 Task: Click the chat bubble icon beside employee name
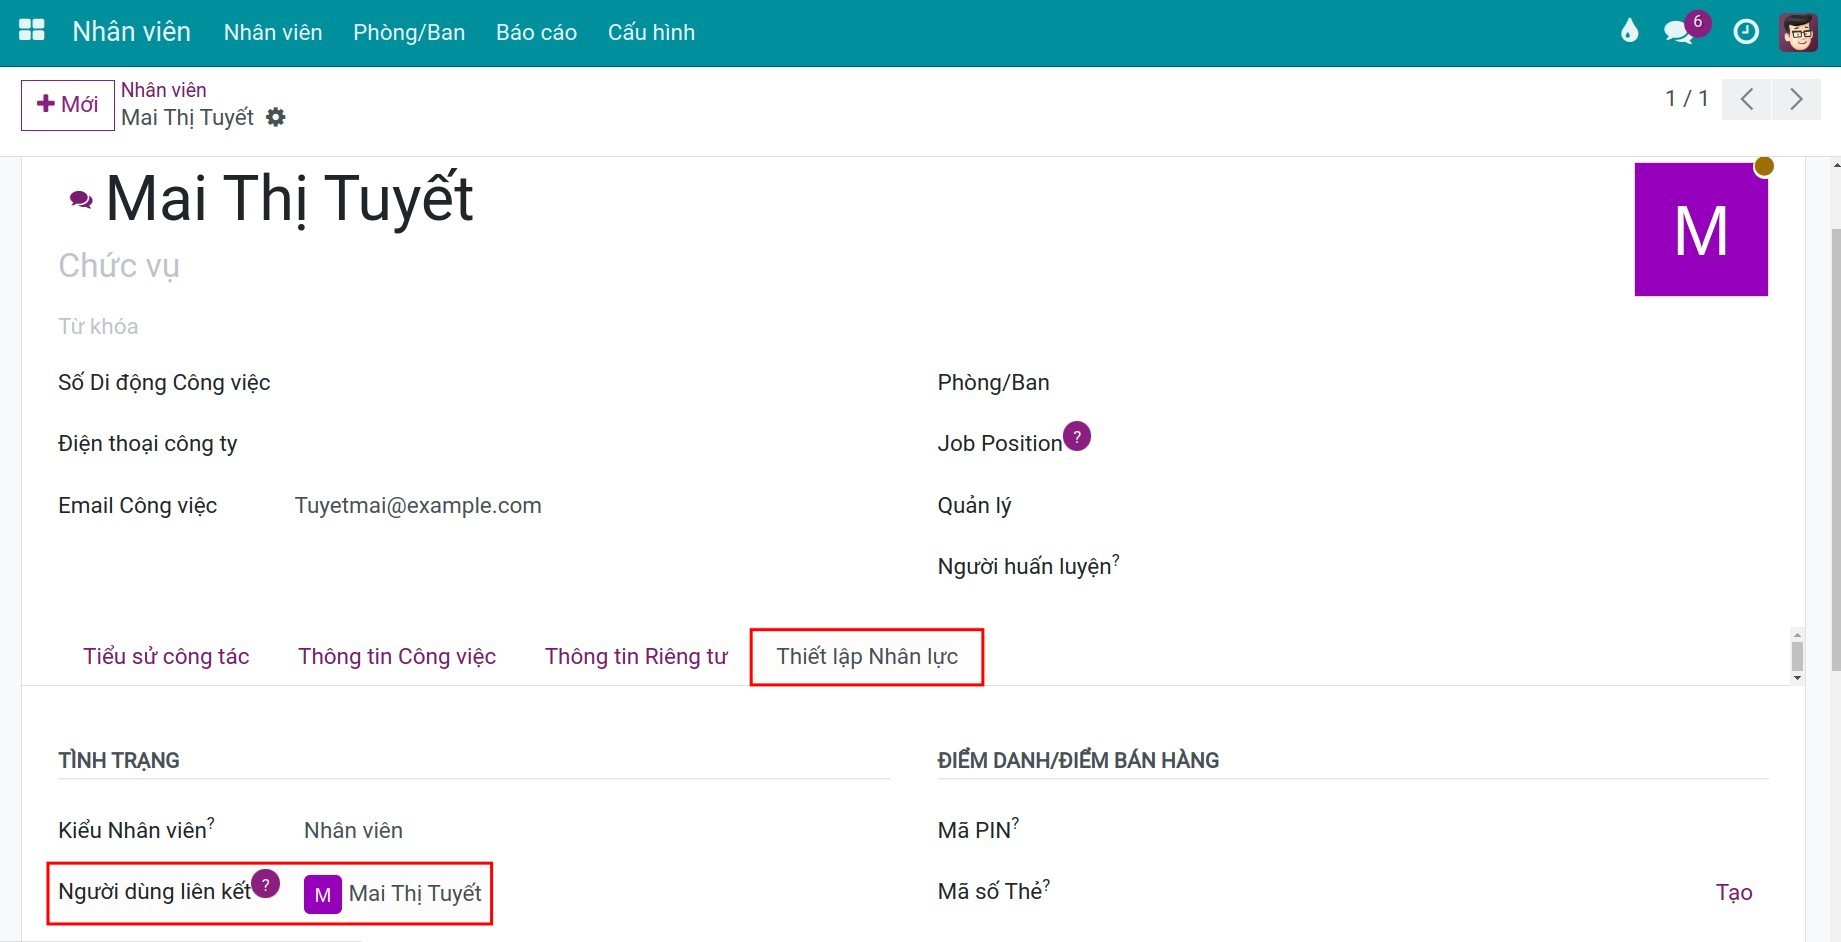click(x=81, y=200)
